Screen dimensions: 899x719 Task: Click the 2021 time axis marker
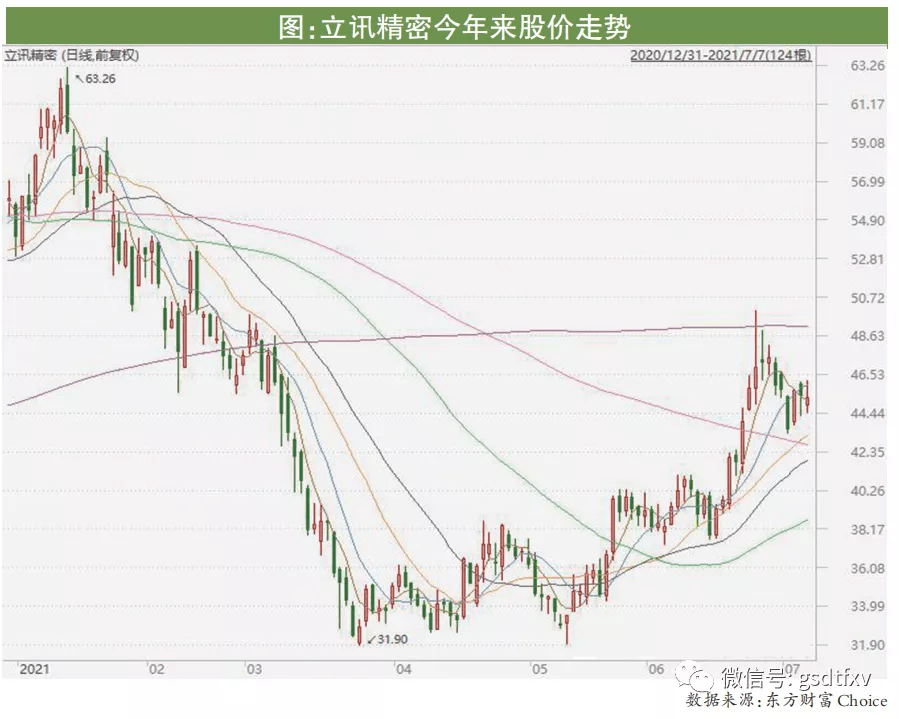[34, 669]
